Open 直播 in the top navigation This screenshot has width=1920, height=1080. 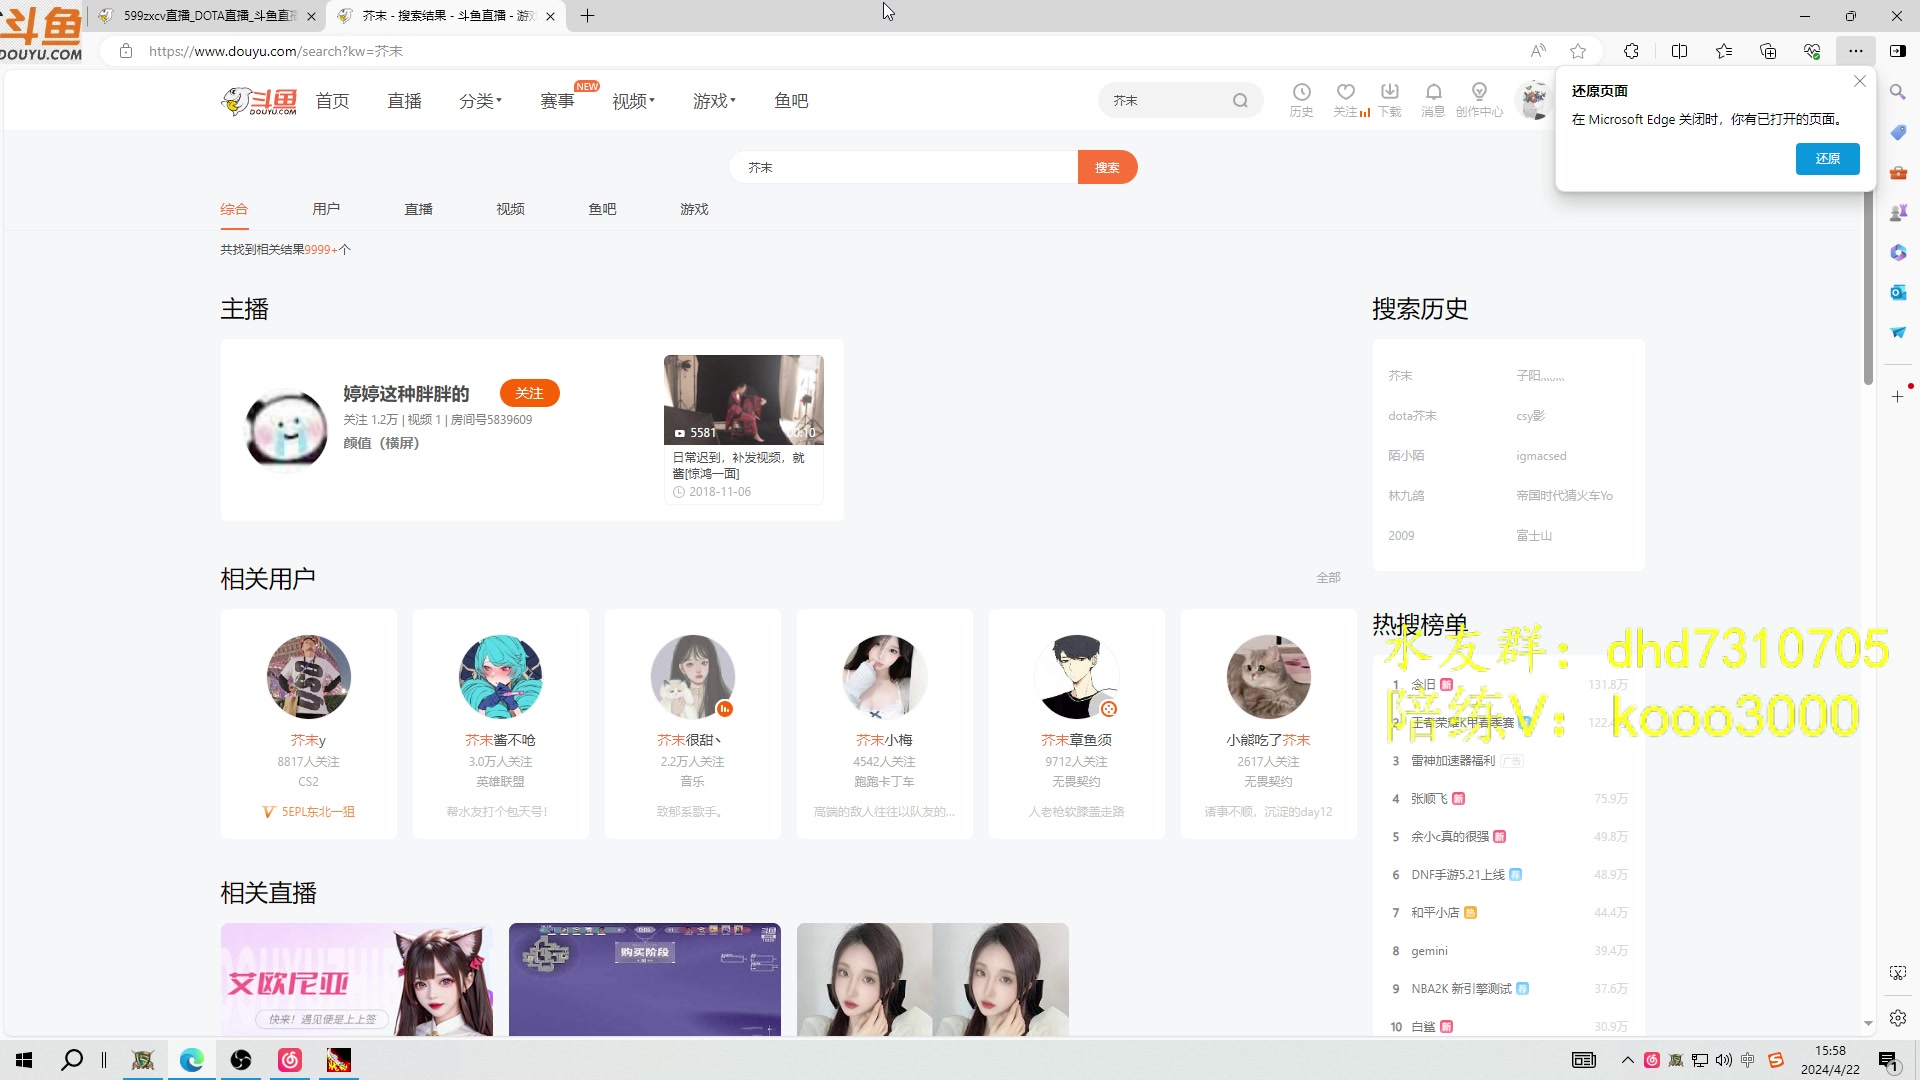[x=404, y=101]
